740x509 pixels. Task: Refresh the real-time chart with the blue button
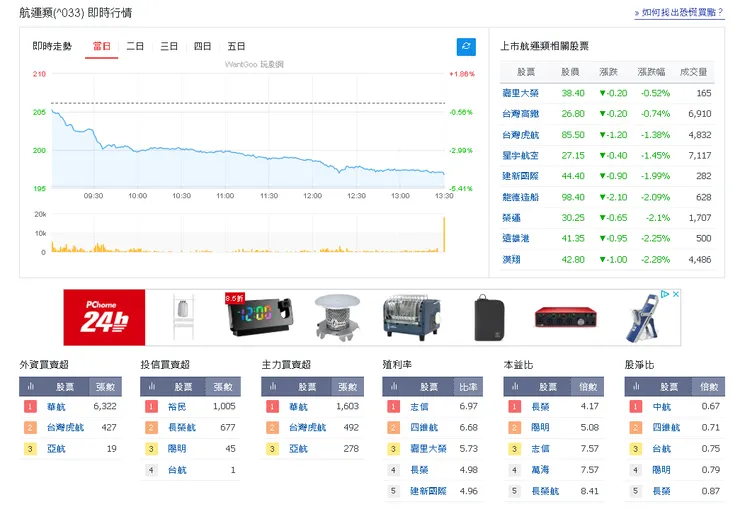click(466, 46)
